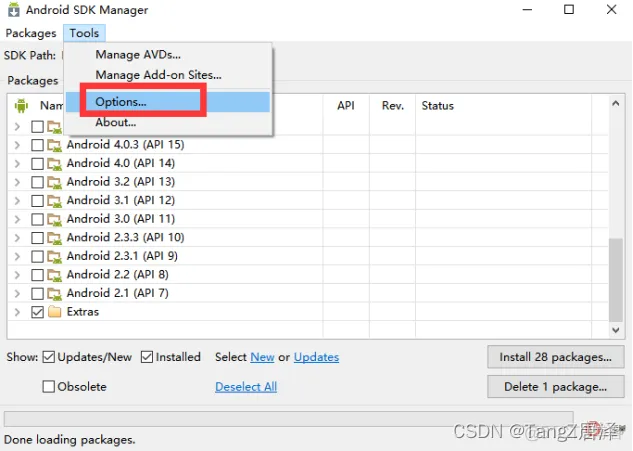Click the Android 2.1 (API 7) folder icon
Viewport: 633px width, 451px height.
tap(54, 294)
